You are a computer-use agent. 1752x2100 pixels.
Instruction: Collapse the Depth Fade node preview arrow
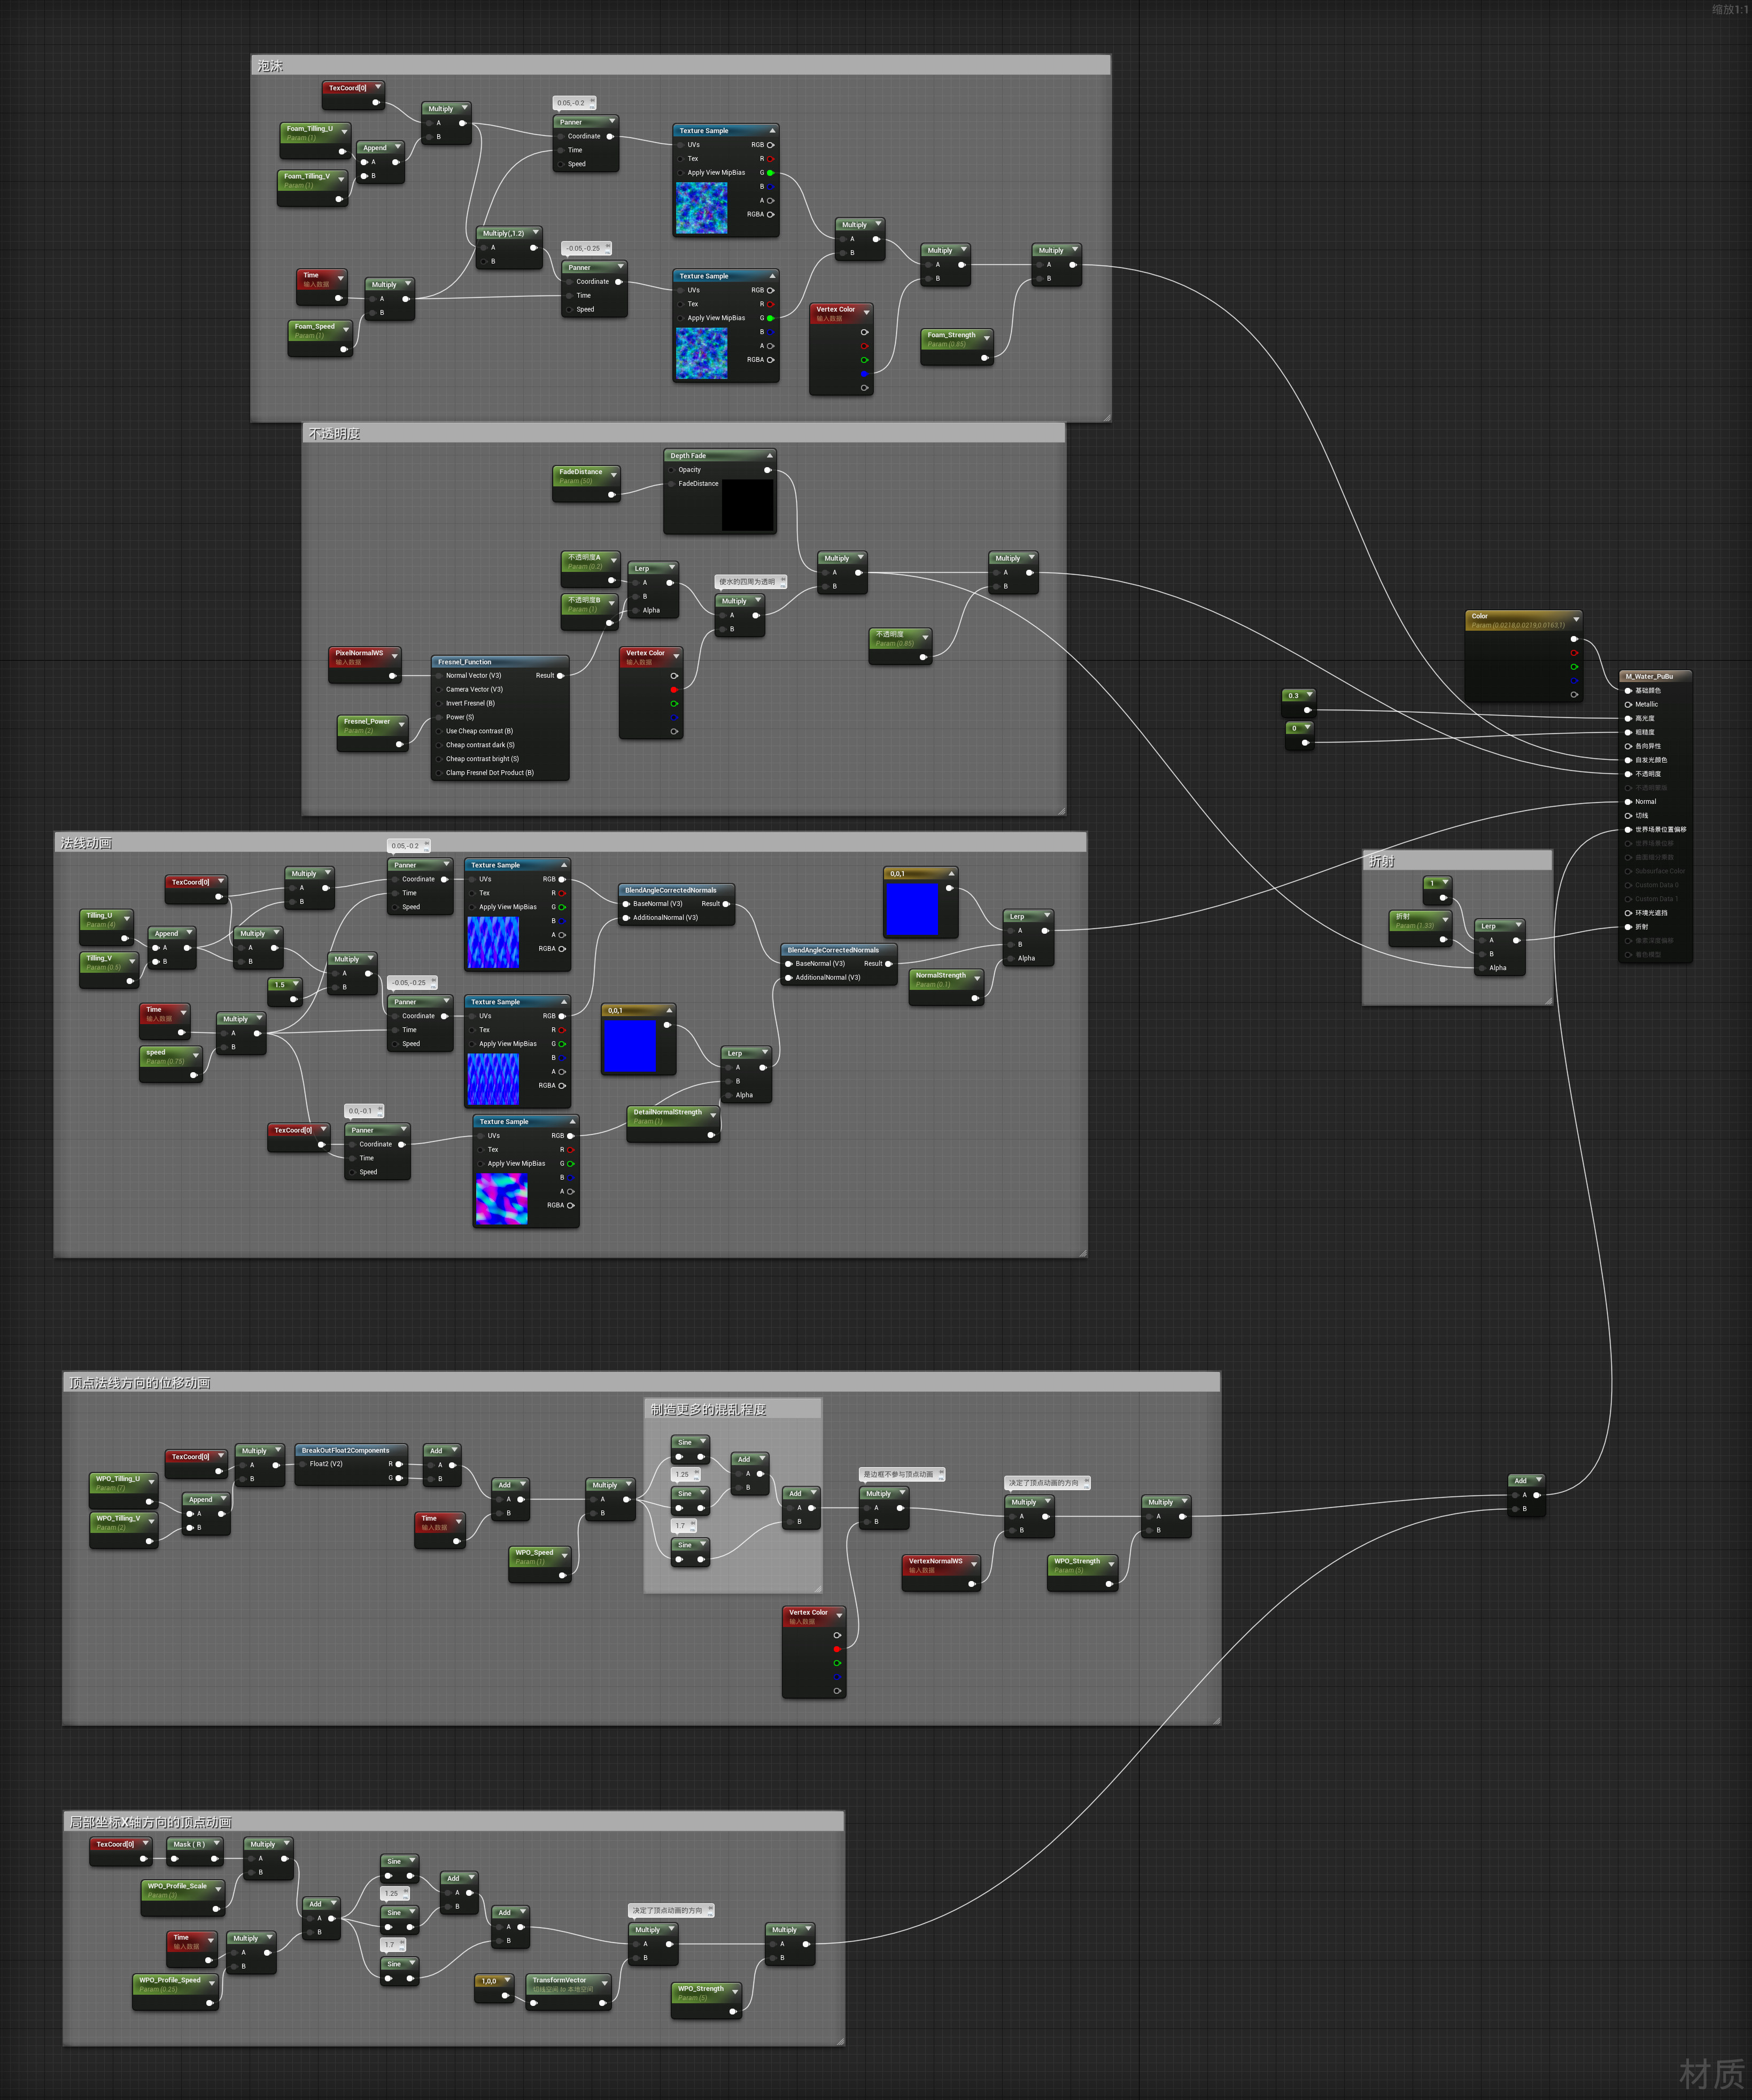tap(769, 455)
